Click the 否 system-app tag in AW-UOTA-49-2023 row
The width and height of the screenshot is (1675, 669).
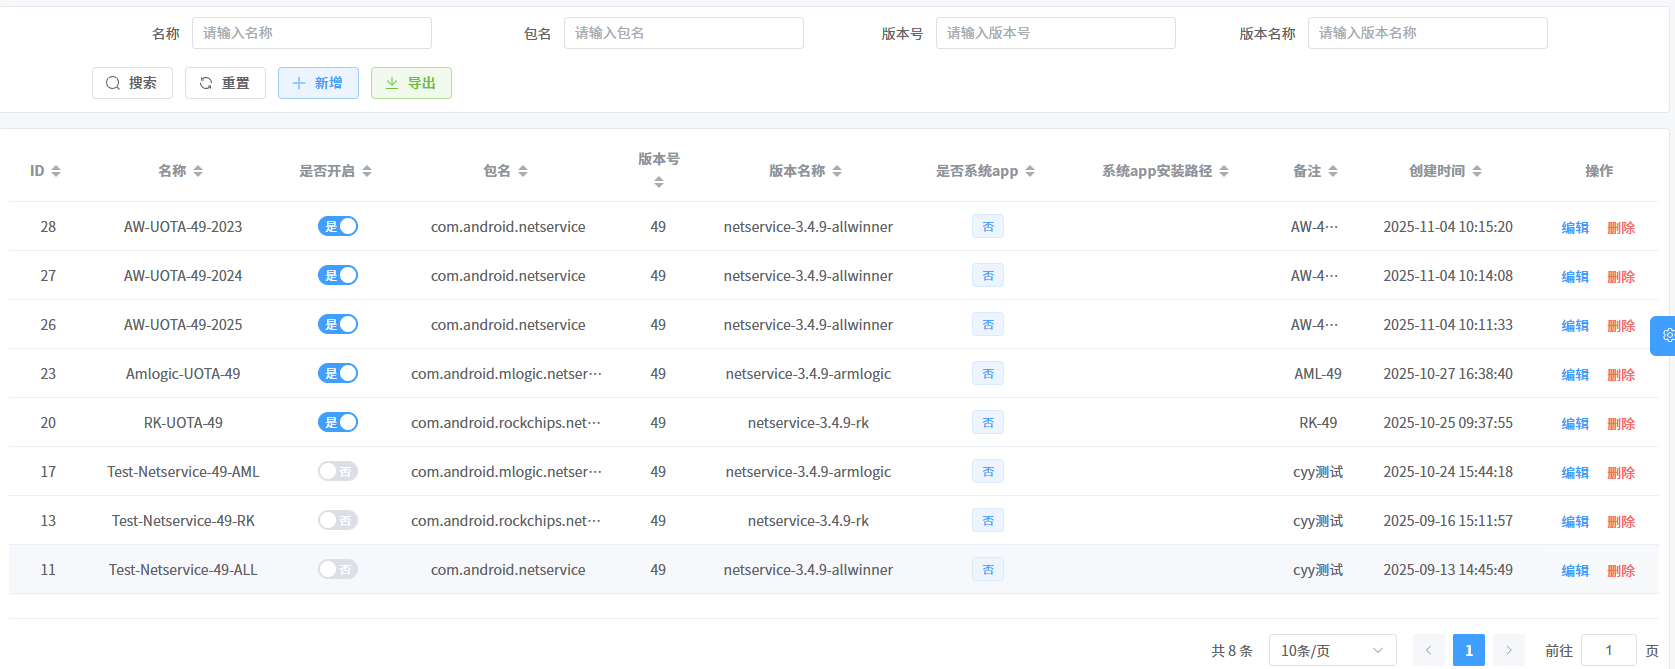pyautogui.click(x=988, y=226)
